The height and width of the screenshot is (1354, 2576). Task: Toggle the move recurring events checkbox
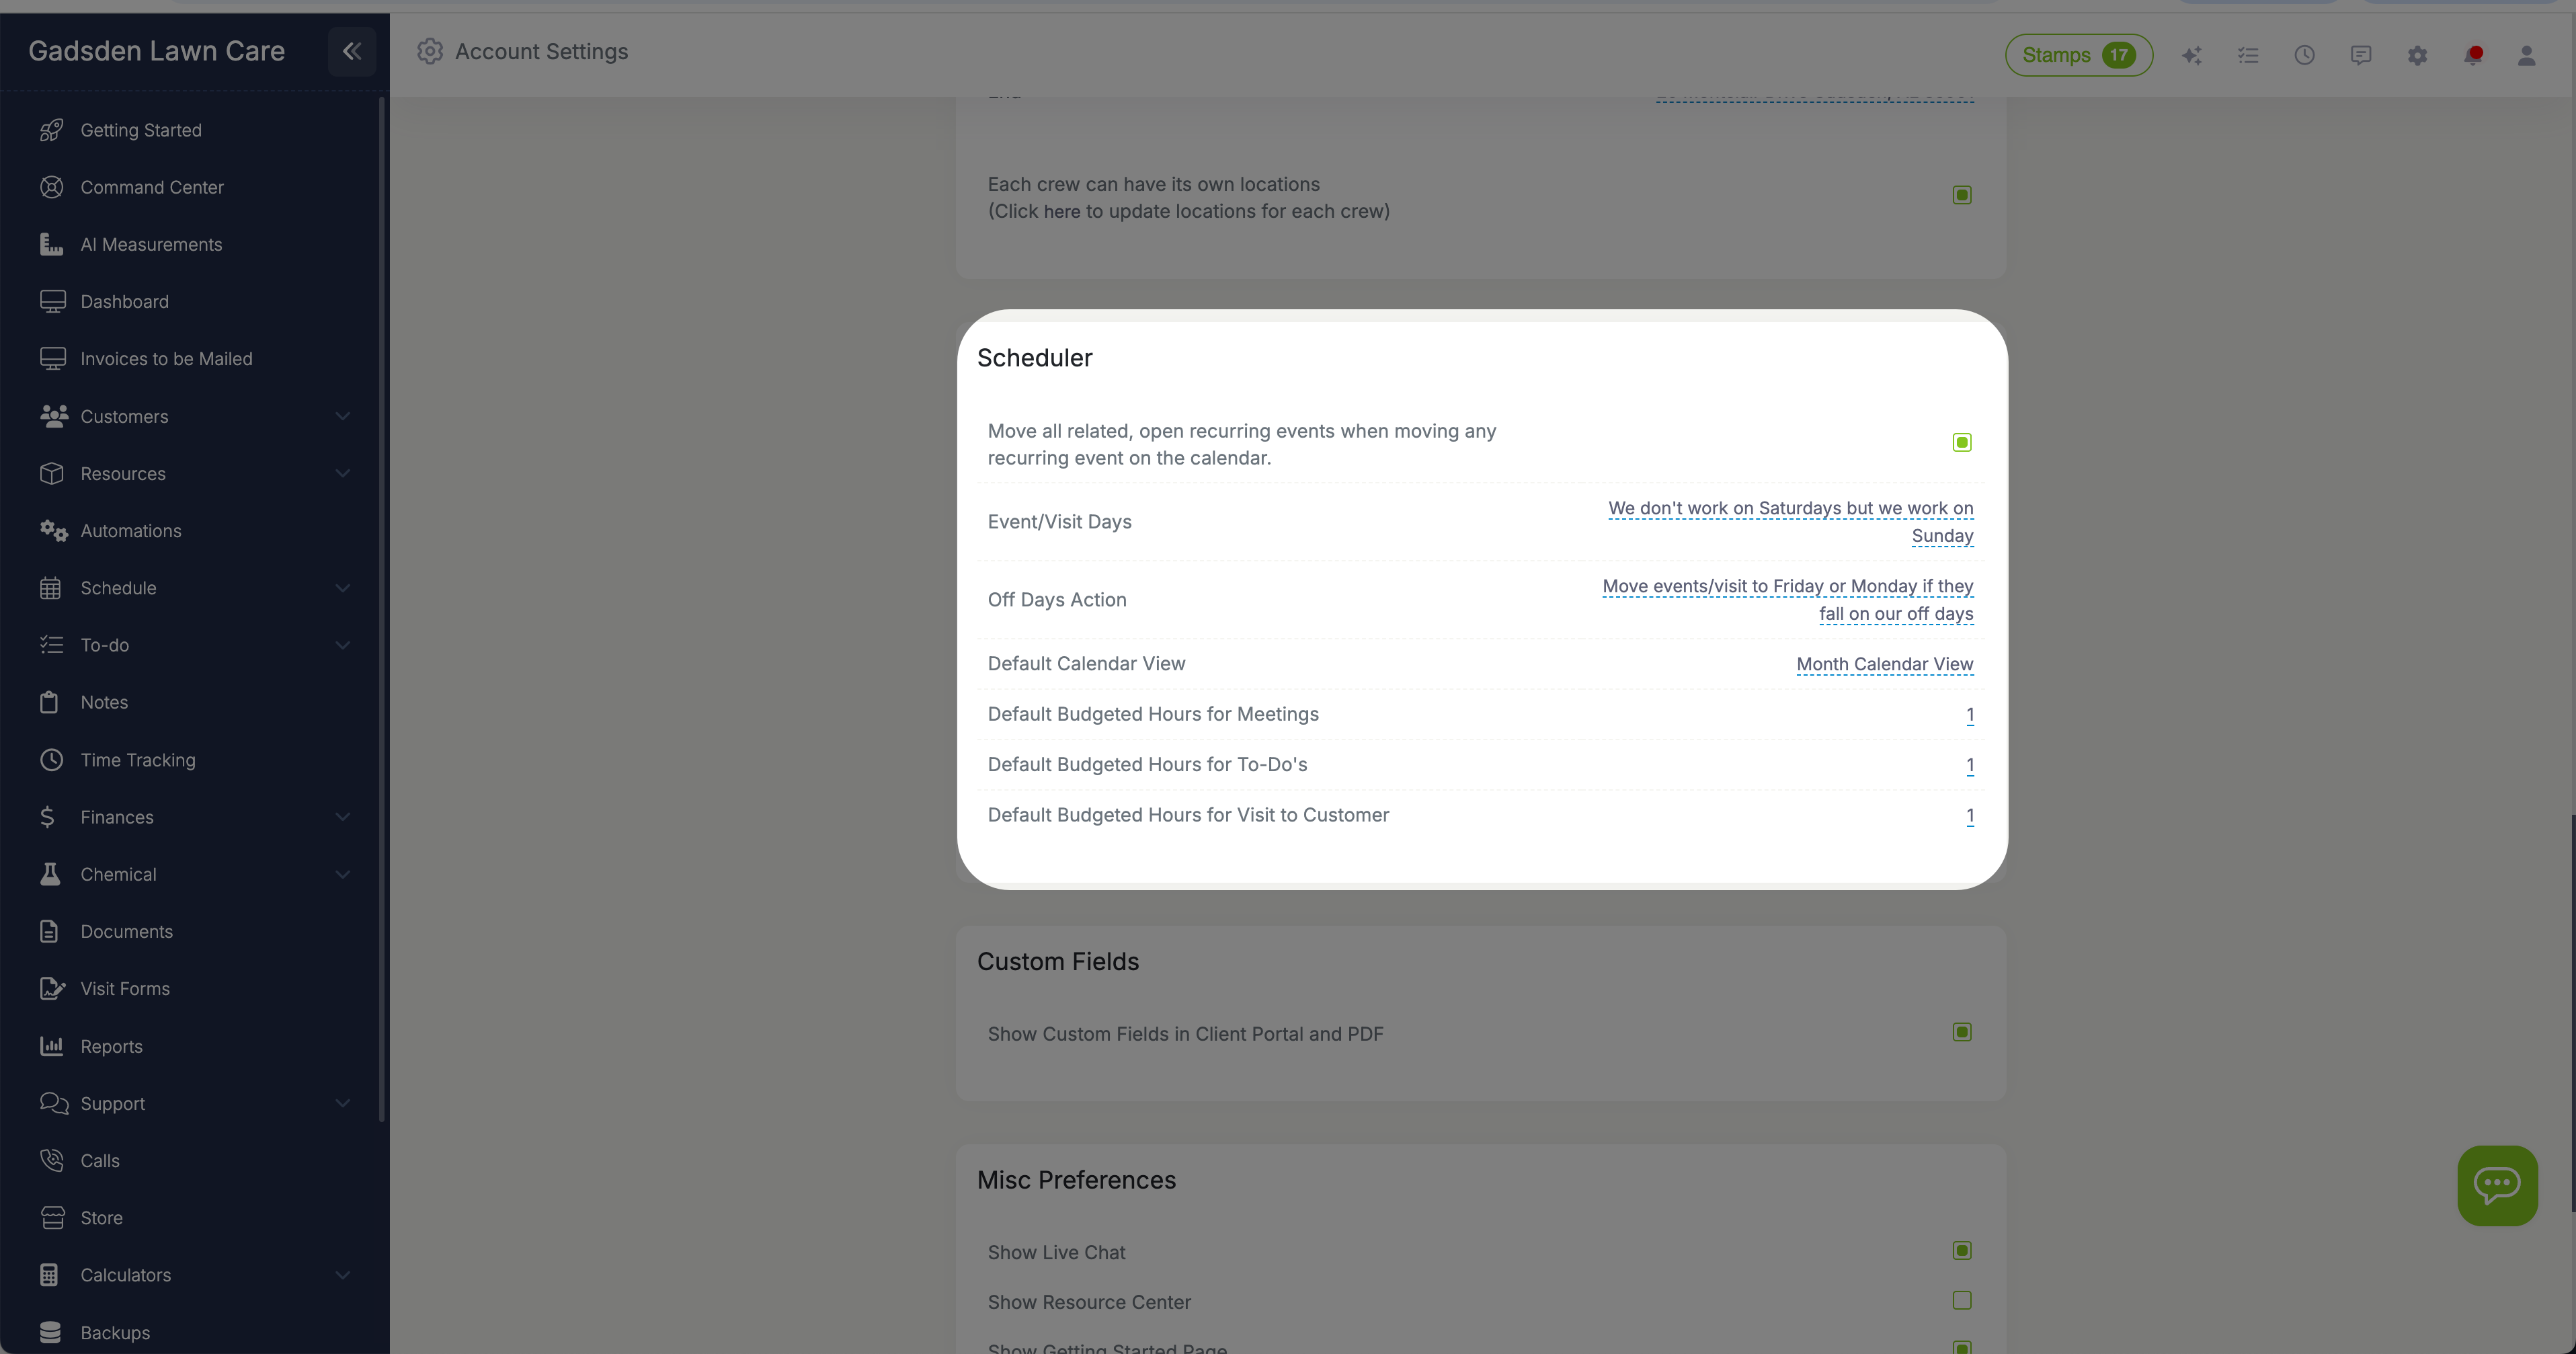point(1961,442)
